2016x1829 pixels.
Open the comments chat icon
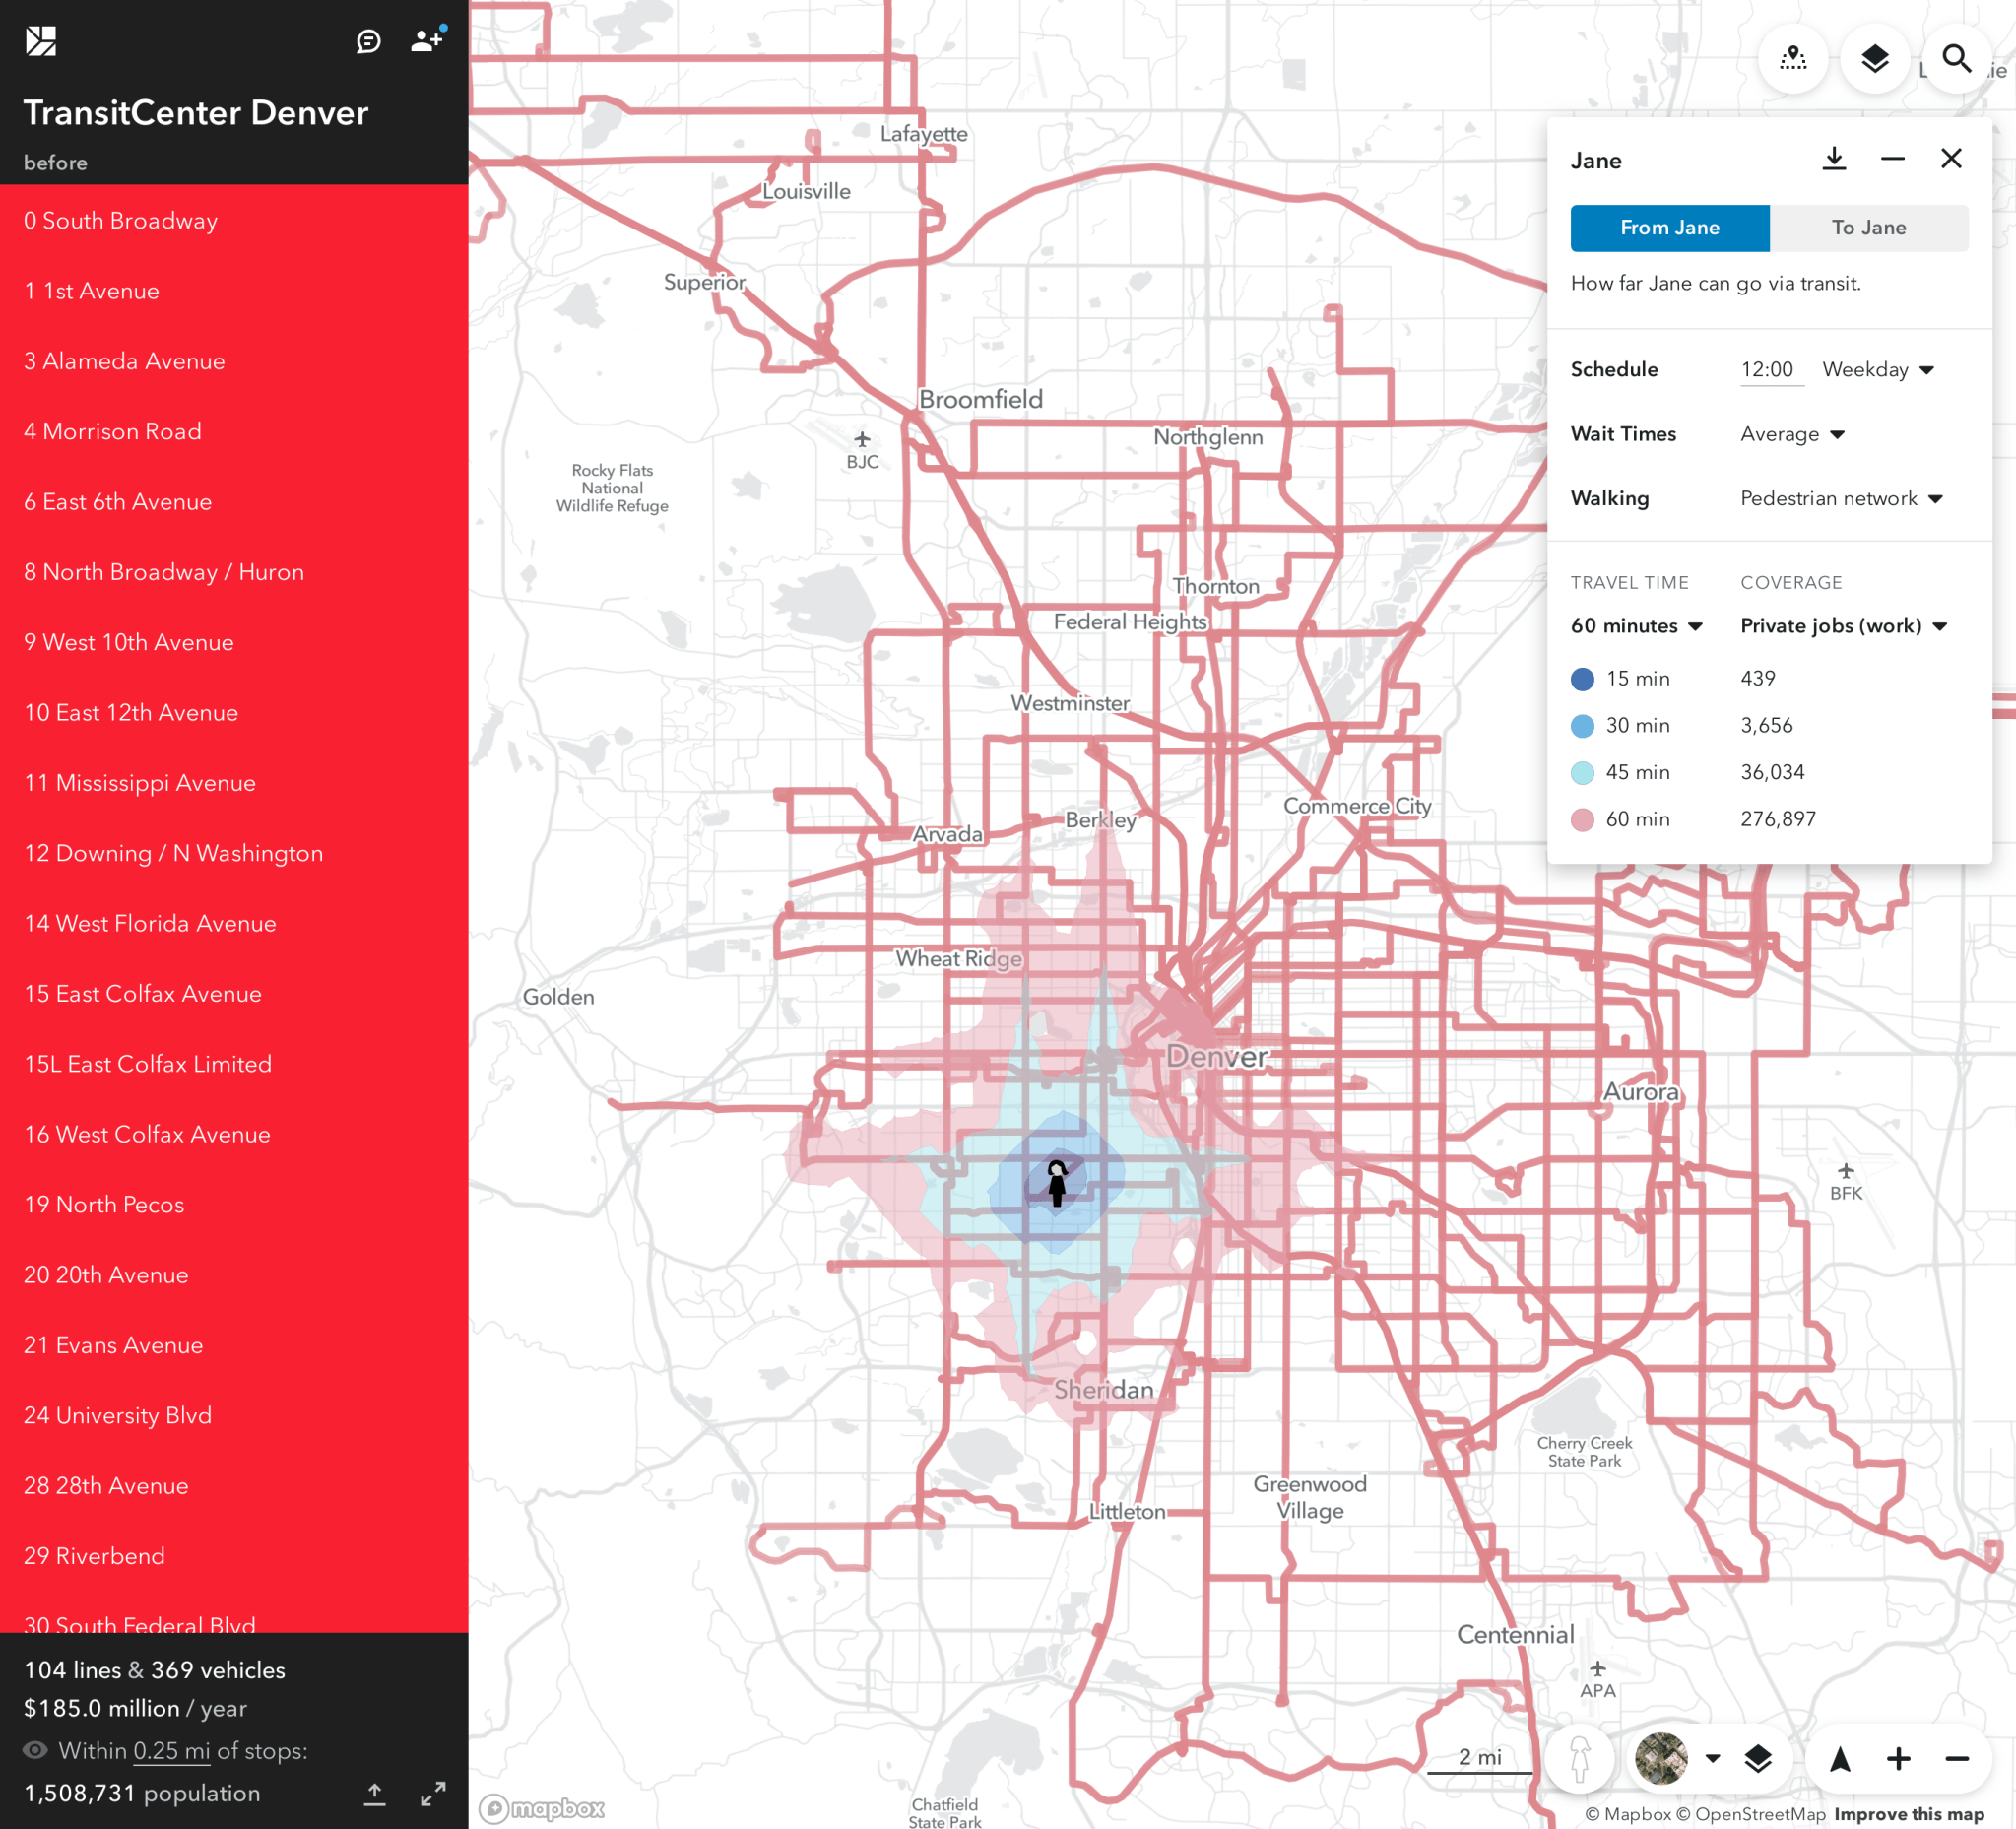[368, 41]
